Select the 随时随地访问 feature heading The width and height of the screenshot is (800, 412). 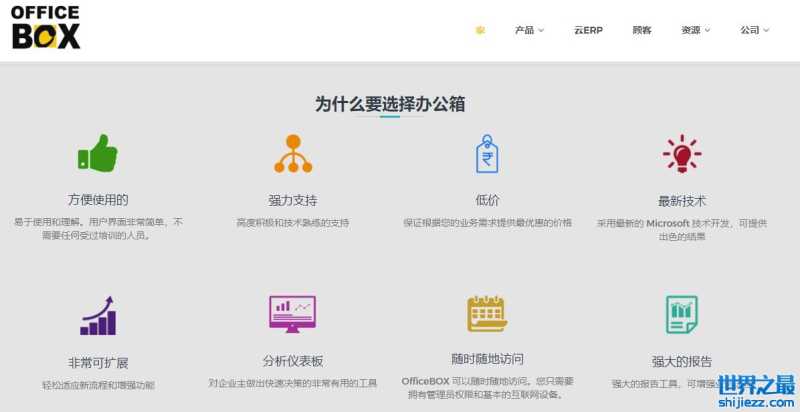[487, 359]
